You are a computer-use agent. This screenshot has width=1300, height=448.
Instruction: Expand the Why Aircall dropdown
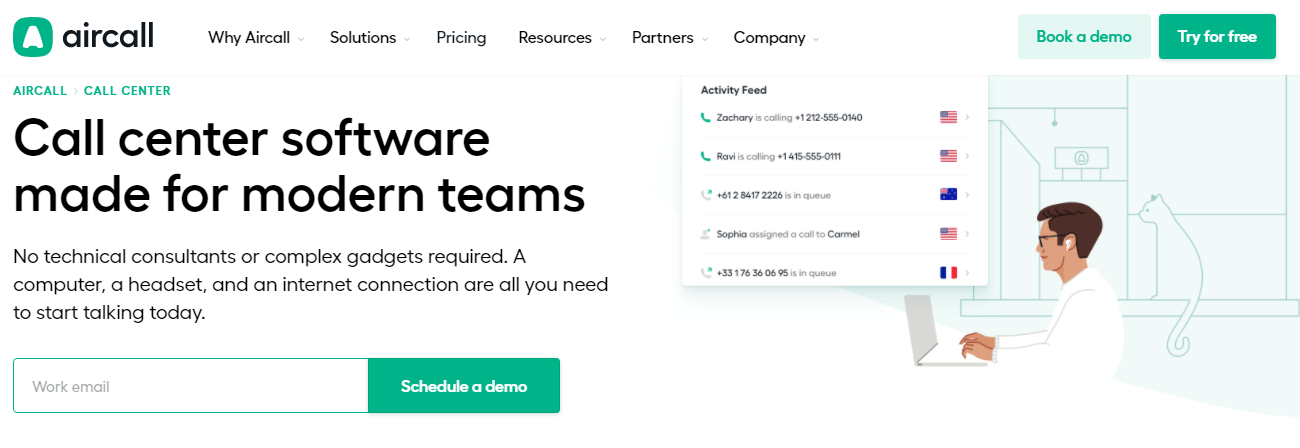tap(256, 38)
